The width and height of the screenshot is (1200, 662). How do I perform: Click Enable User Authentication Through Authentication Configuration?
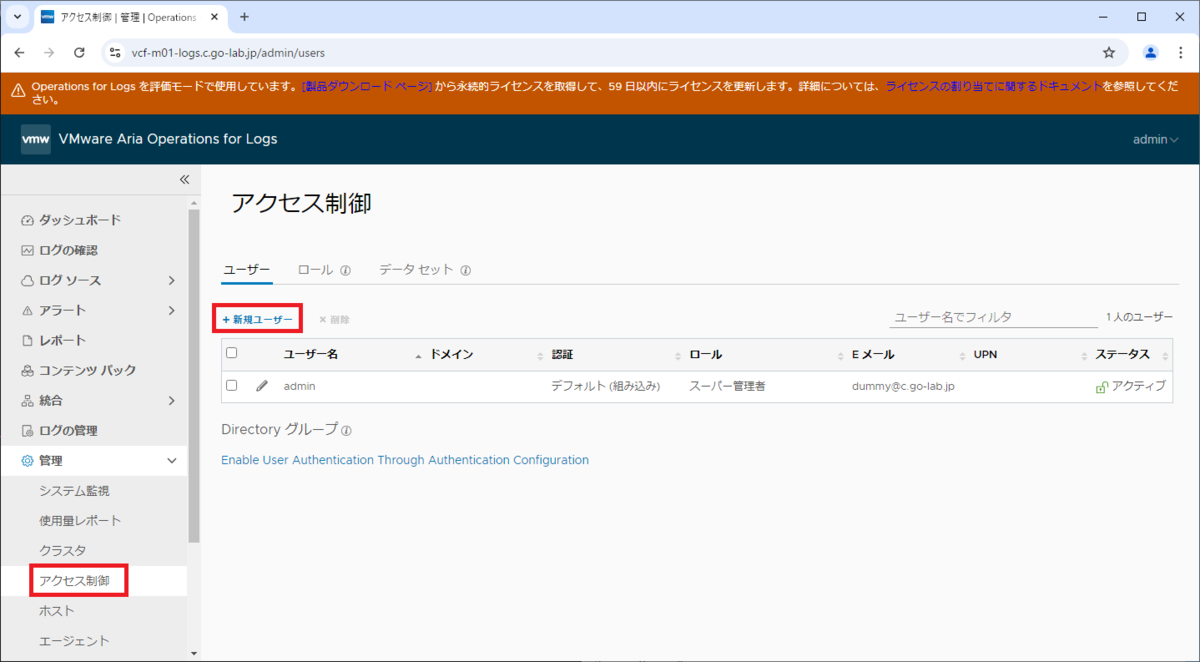(405, 460)
